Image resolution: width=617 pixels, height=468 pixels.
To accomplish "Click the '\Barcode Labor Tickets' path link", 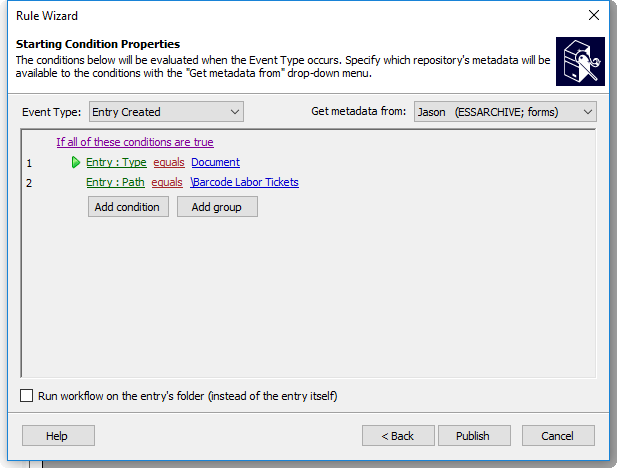I will pyautogui.click(x=244, y=182).
